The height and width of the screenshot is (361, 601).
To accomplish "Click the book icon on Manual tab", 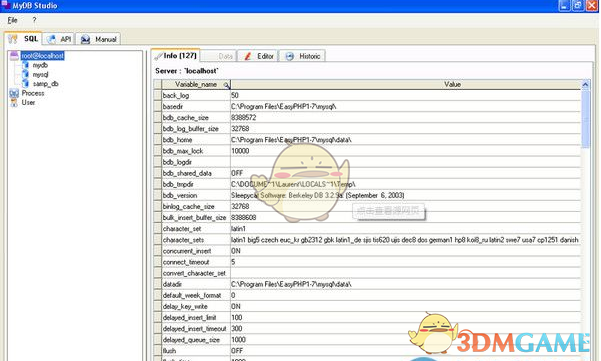I will pos(85,39).
